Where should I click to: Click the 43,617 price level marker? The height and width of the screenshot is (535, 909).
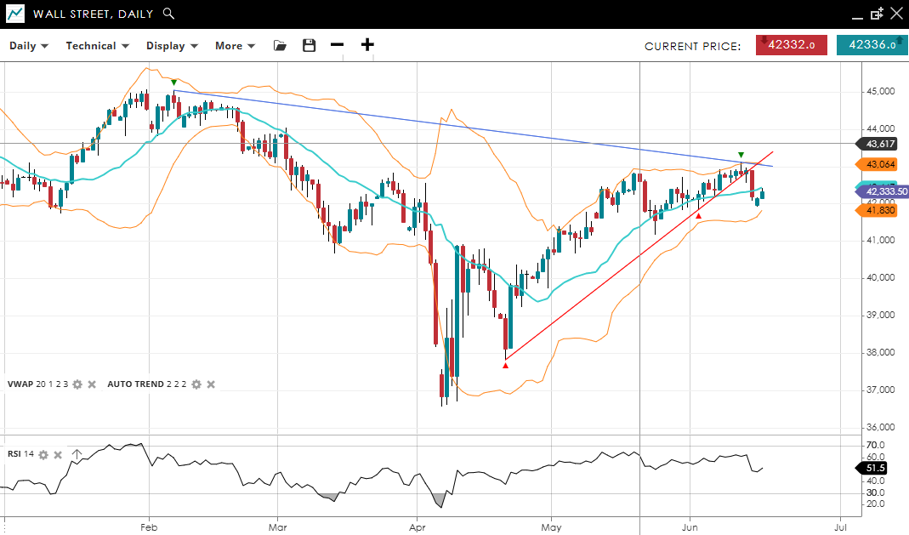tap(880, 144)
